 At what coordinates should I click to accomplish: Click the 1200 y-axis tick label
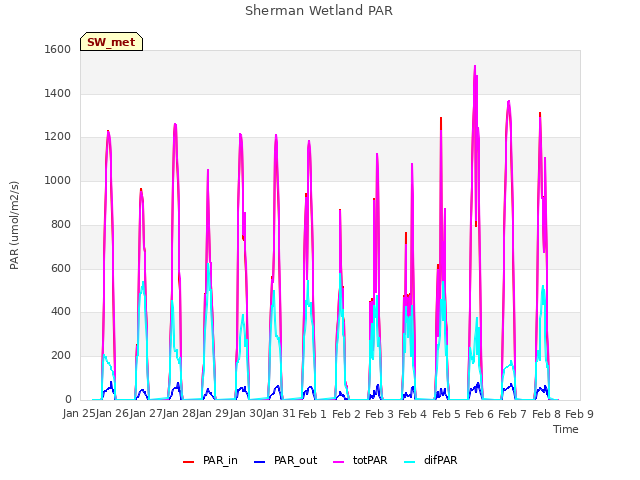58,137
